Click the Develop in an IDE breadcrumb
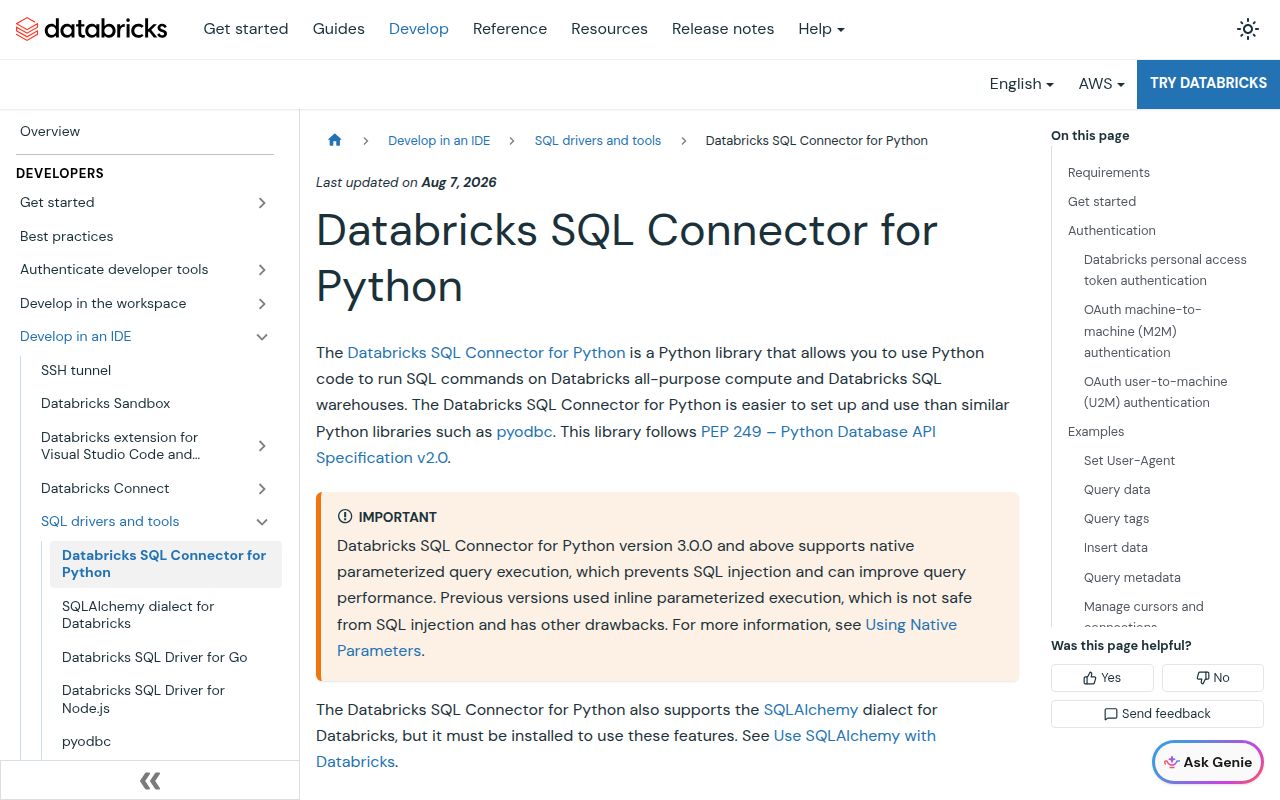The height and width of the screenshot is (800, 1280). click(x=439, y=140)
